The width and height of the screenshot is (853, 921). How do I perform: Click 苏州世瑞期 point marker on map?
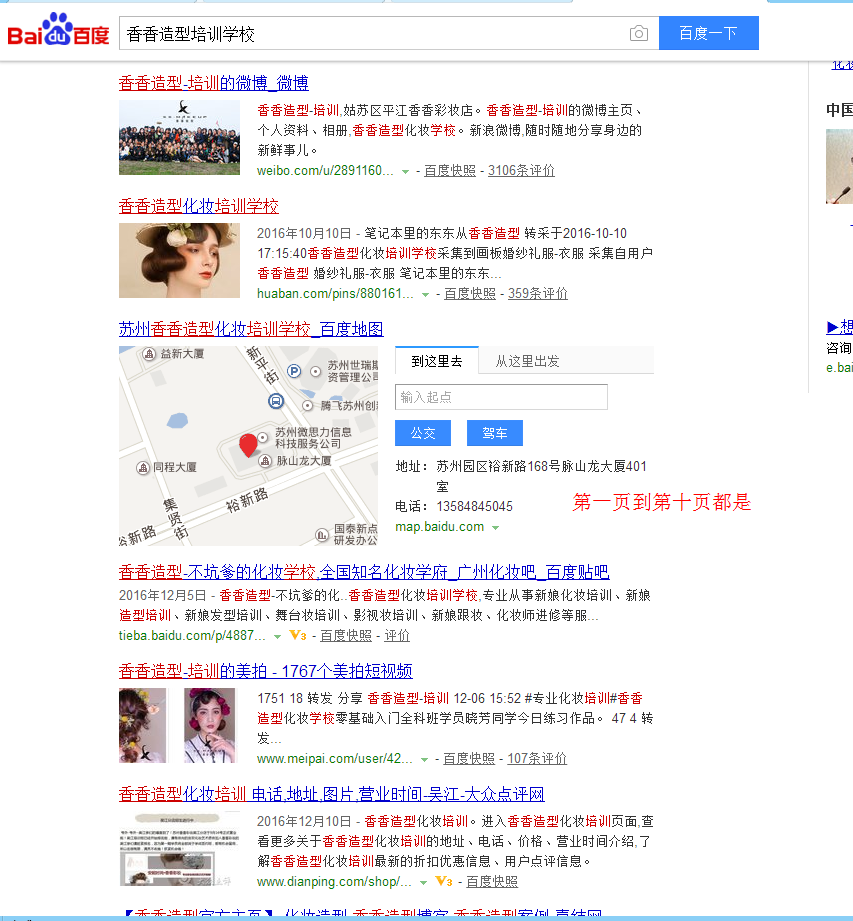tap(315, 371)
